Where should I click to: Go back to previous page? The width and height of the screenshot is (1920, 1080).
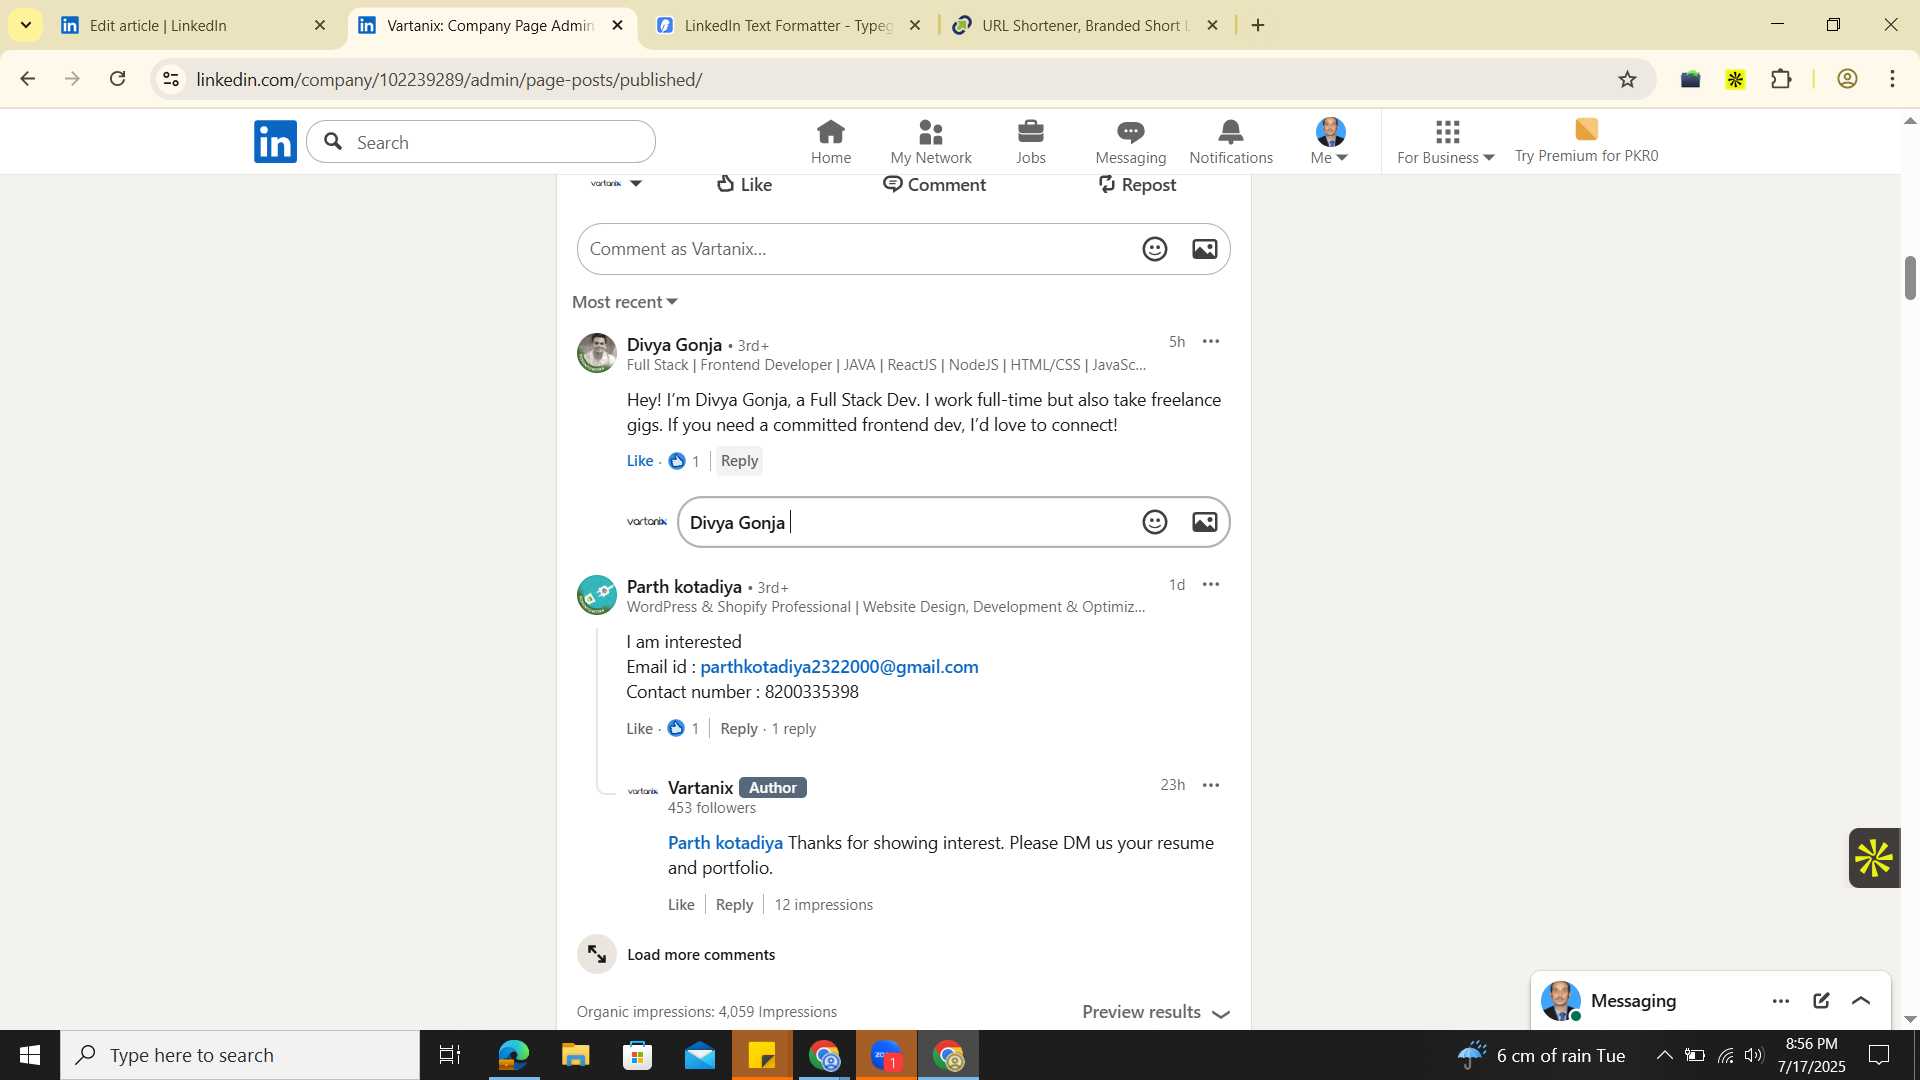click(x=28, y=79)
